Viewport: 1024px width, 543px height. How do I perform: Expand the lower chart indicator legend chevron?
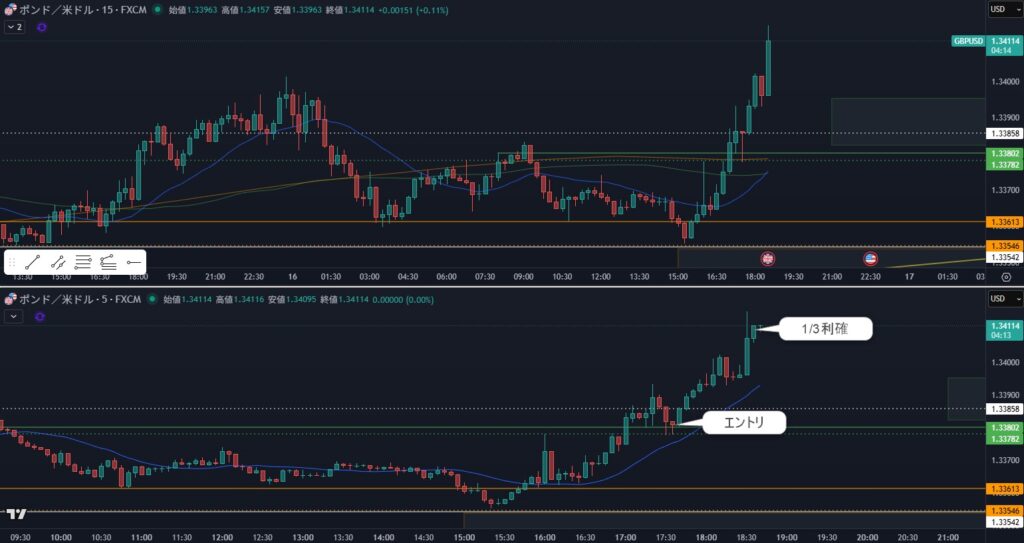(14, 316)
